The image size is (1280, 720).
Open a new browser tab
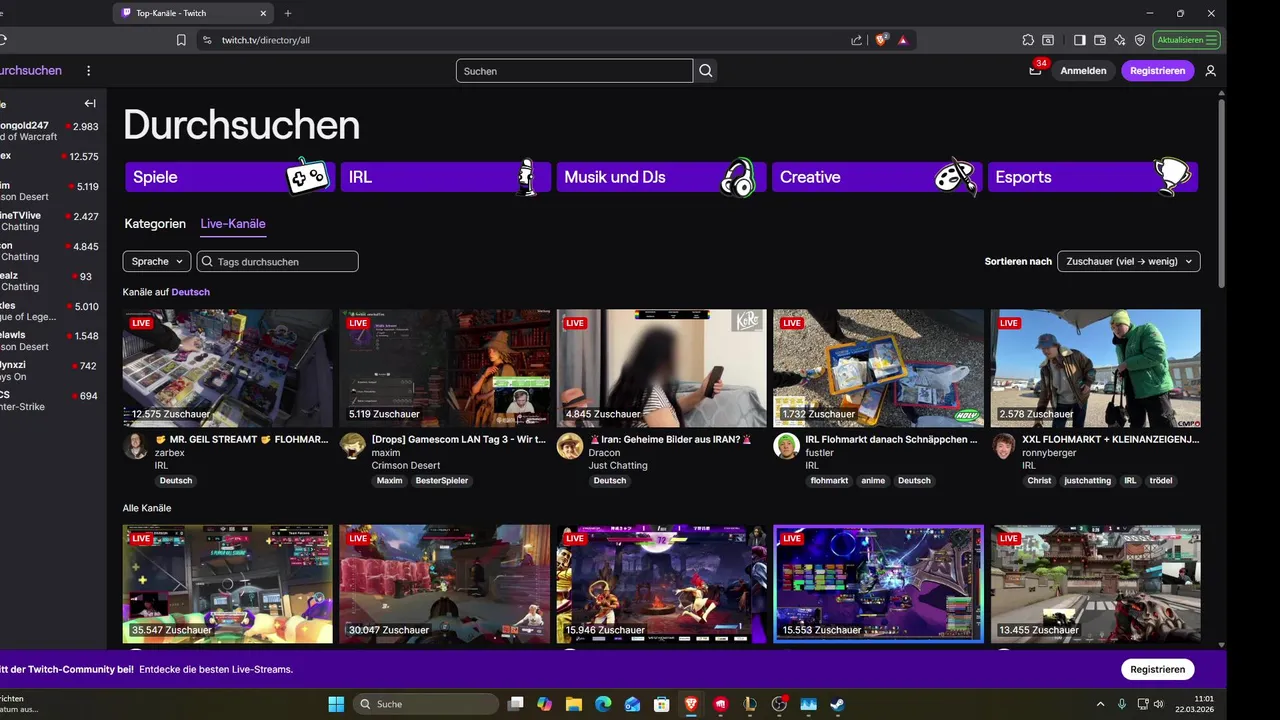(288, 13)
